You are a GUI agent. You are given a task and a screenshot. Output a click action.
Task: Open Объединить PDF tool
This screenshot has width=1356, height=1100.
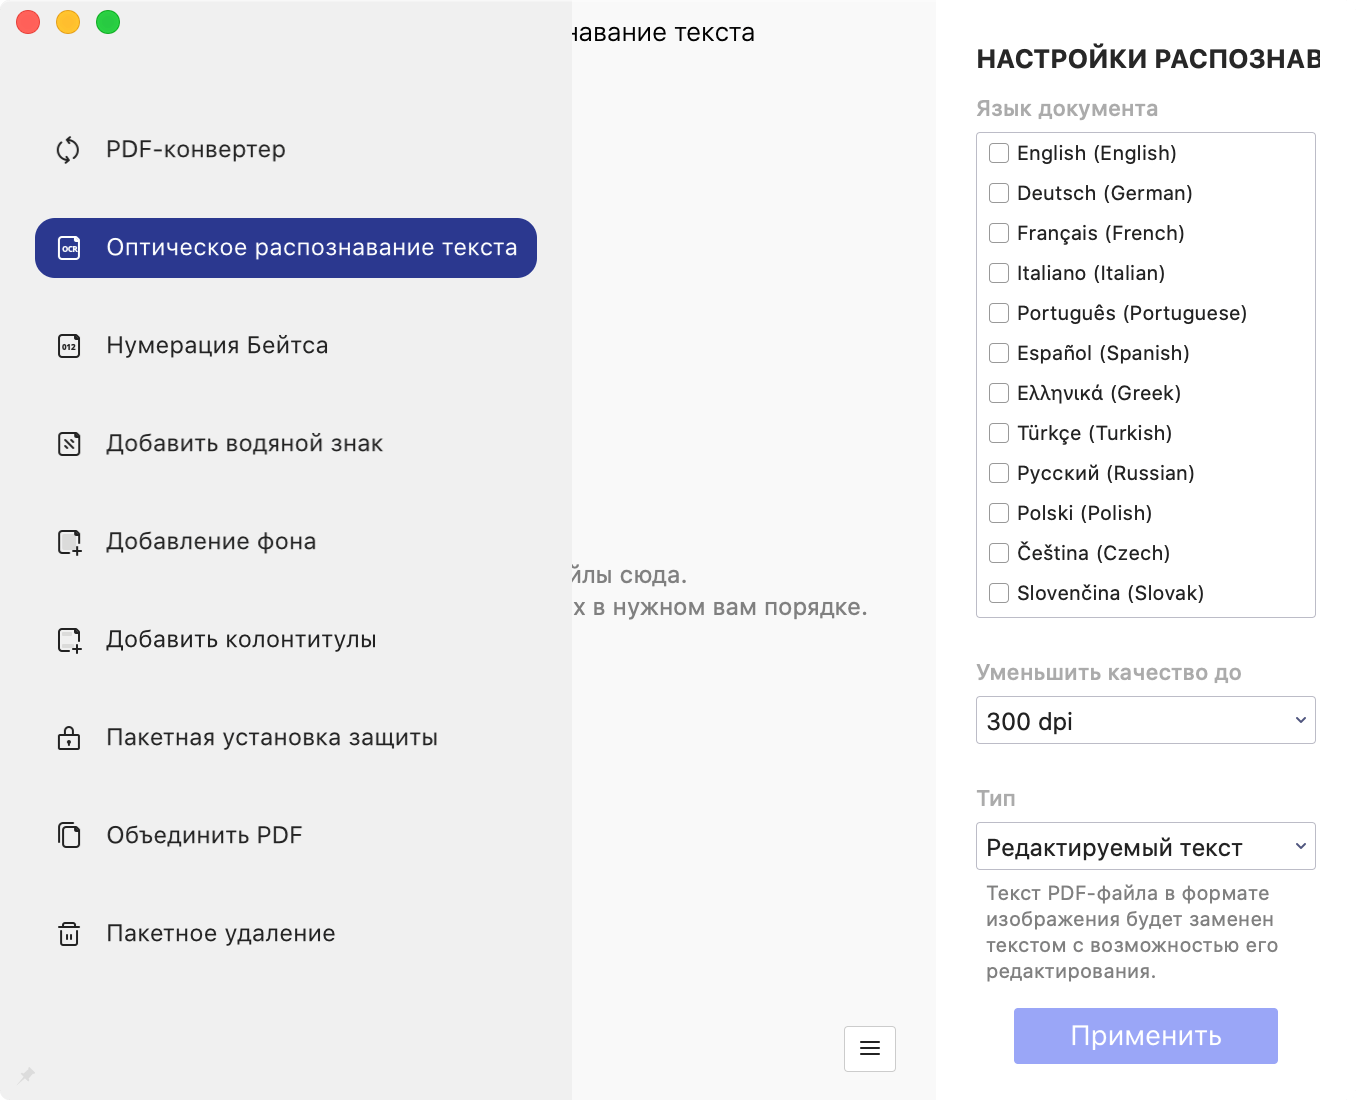(286, 836)
